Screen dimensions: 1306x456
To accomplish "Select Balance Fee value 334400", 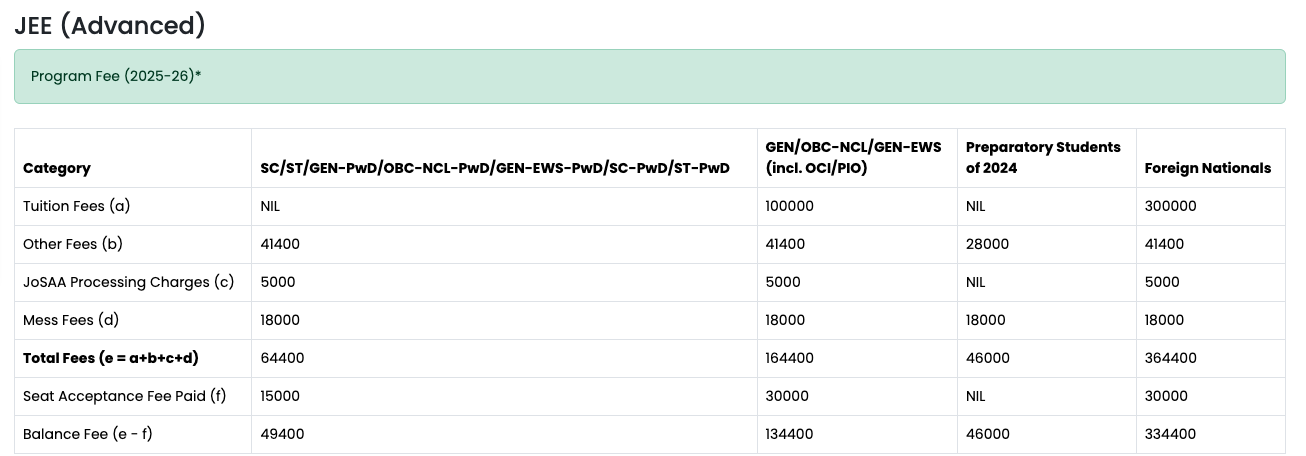I will point(1170,434).
